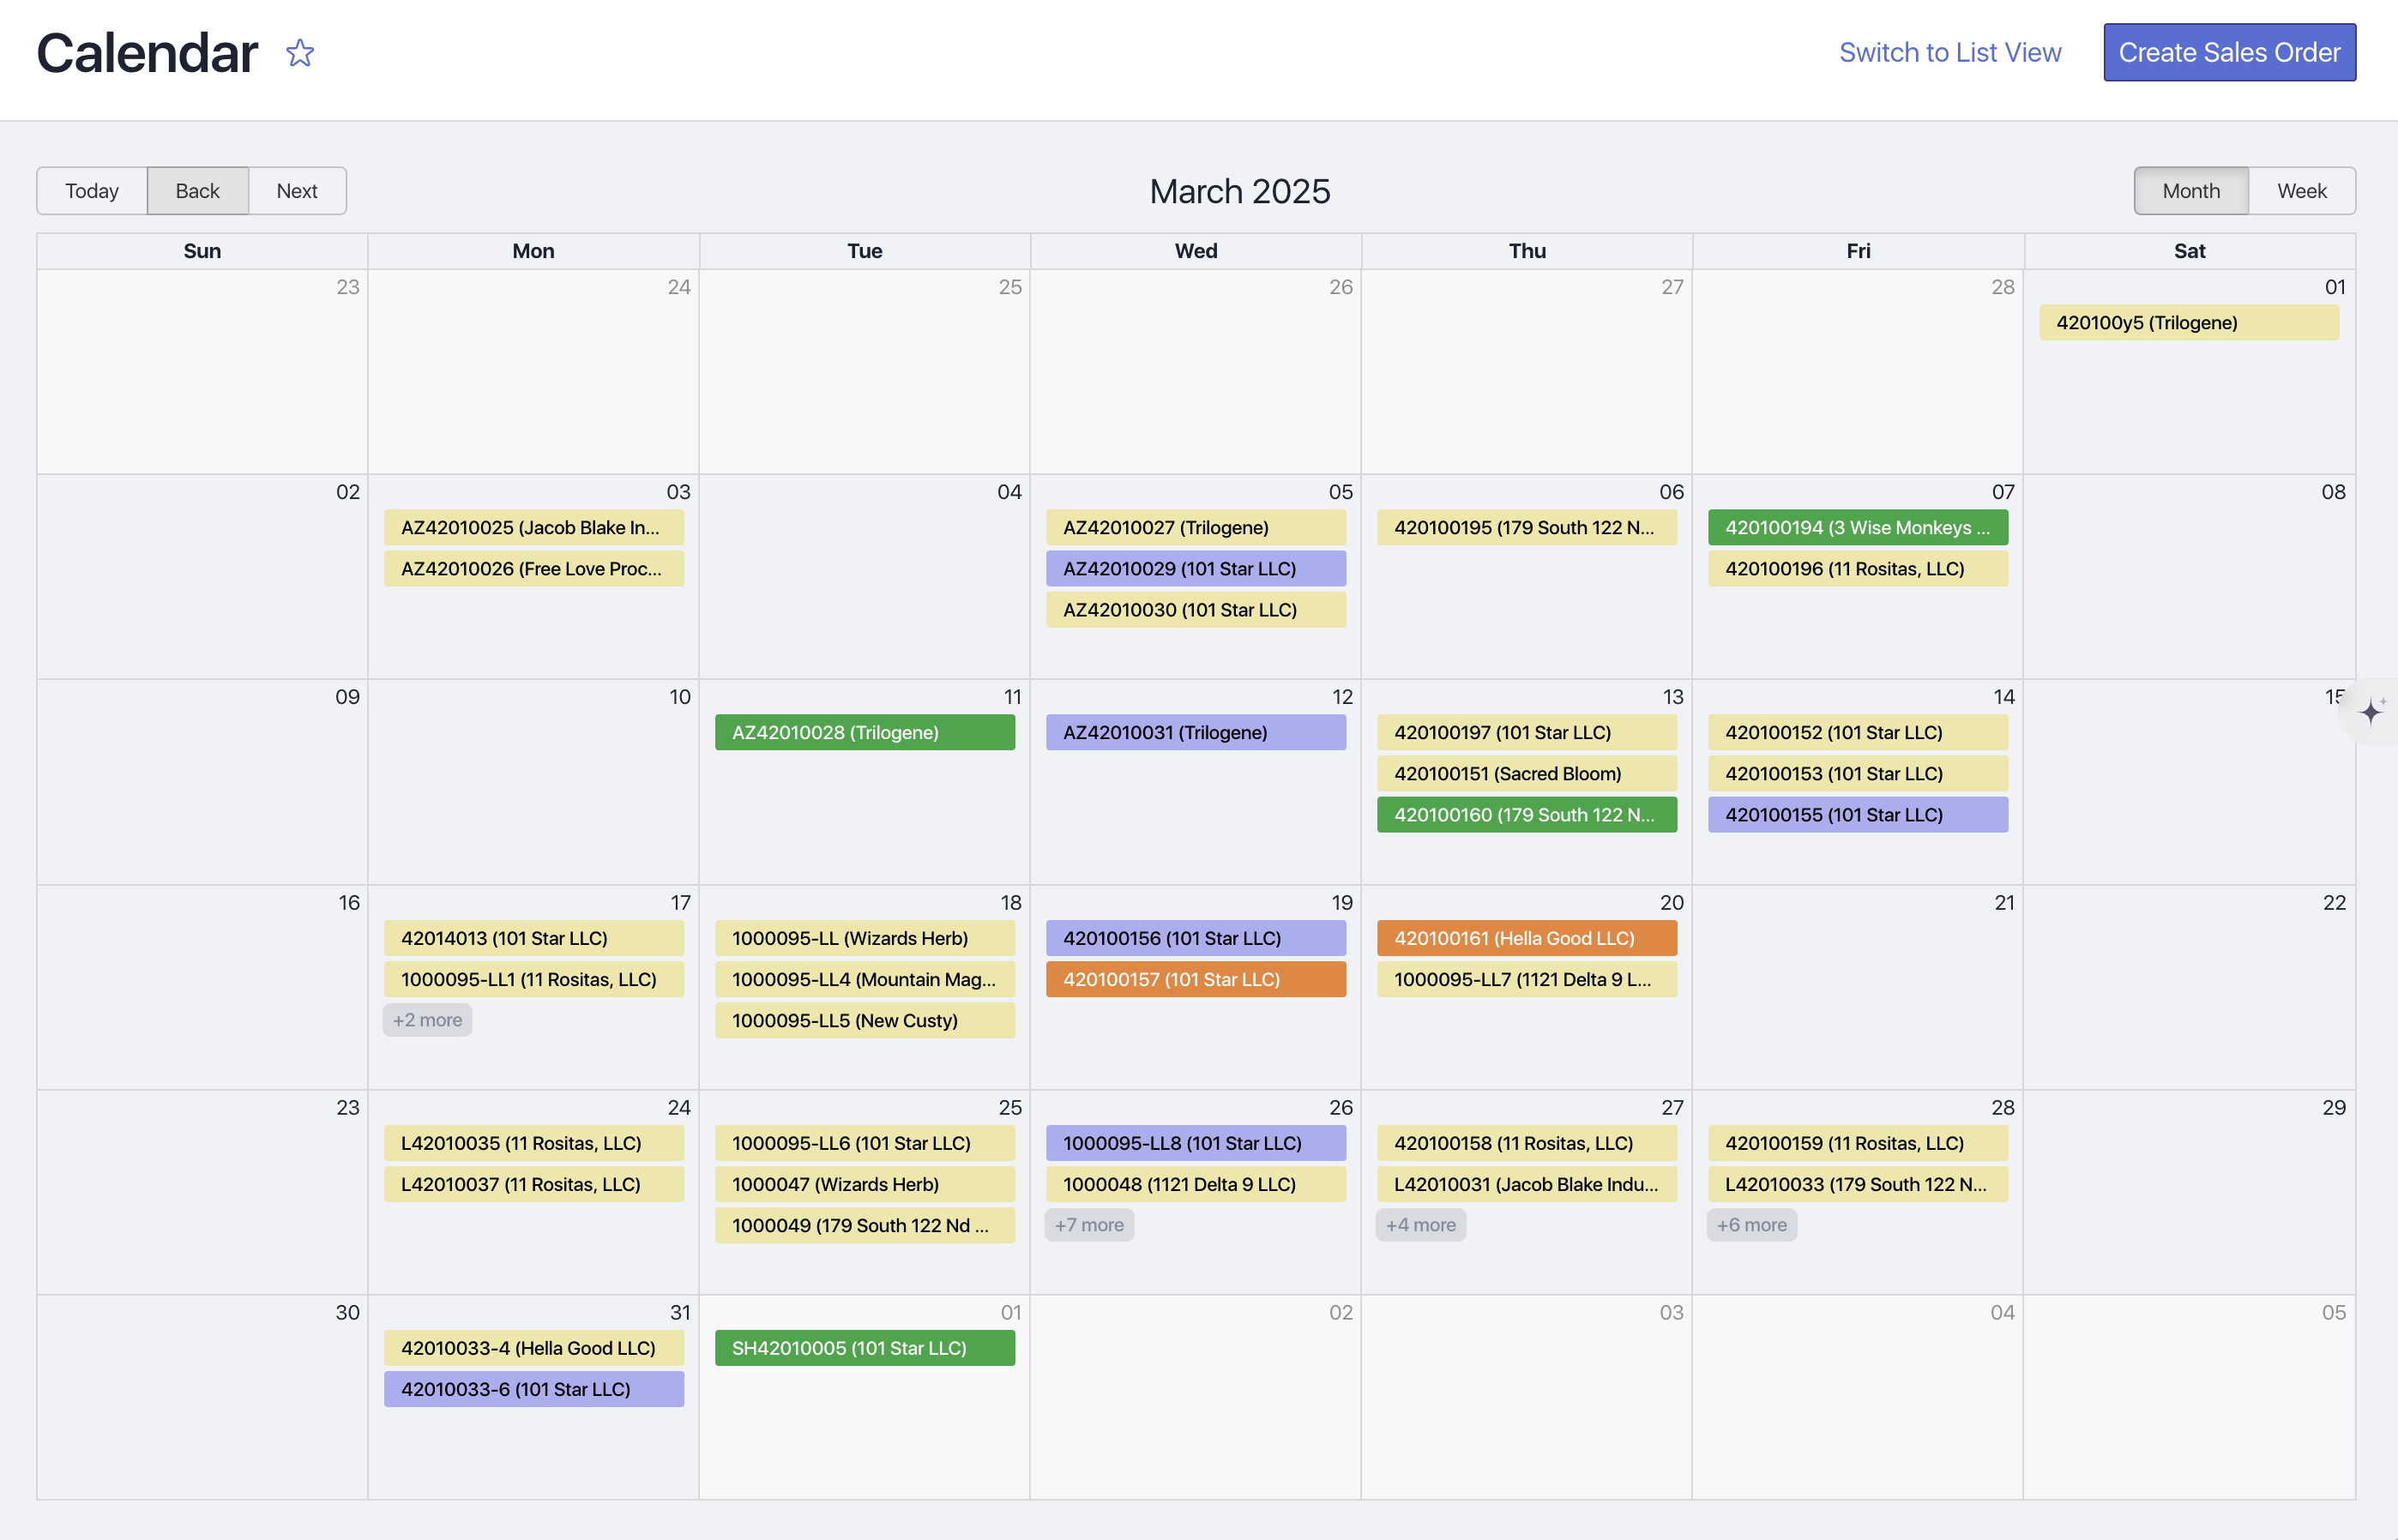Click Create Sales Order button
This screenshot has width=2398, height=1540.
[2229, 52]
